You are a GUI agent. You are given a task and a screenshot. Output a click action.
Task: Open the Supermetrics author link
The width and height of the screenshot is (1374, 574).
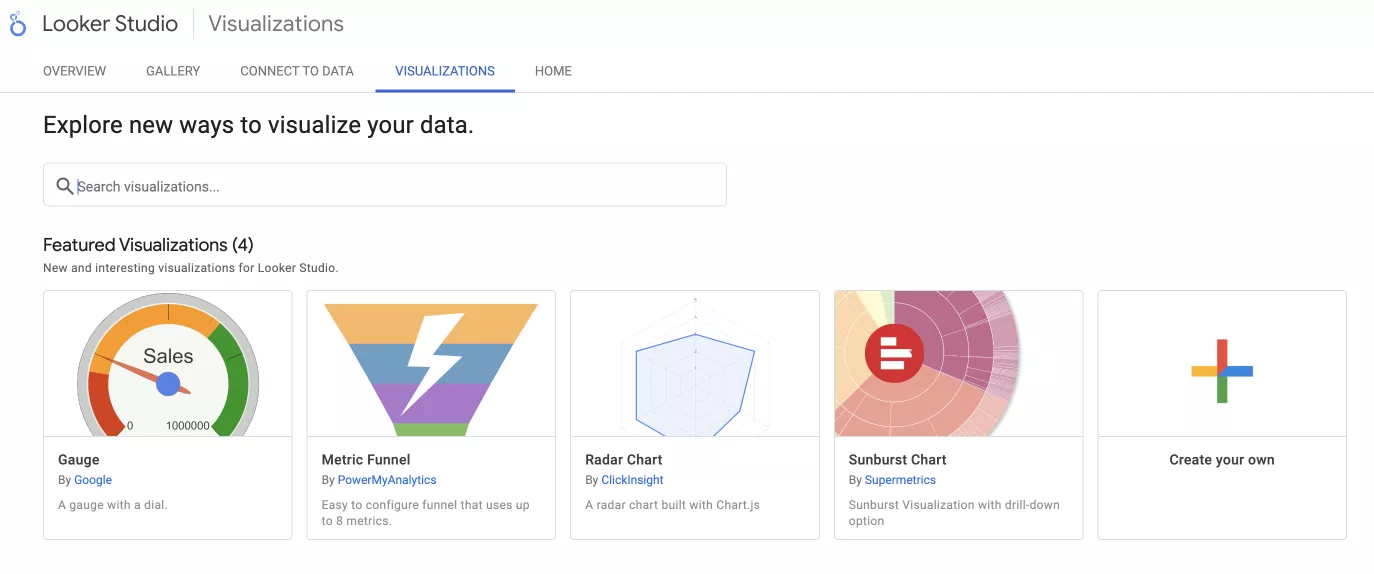pos(900,480)
